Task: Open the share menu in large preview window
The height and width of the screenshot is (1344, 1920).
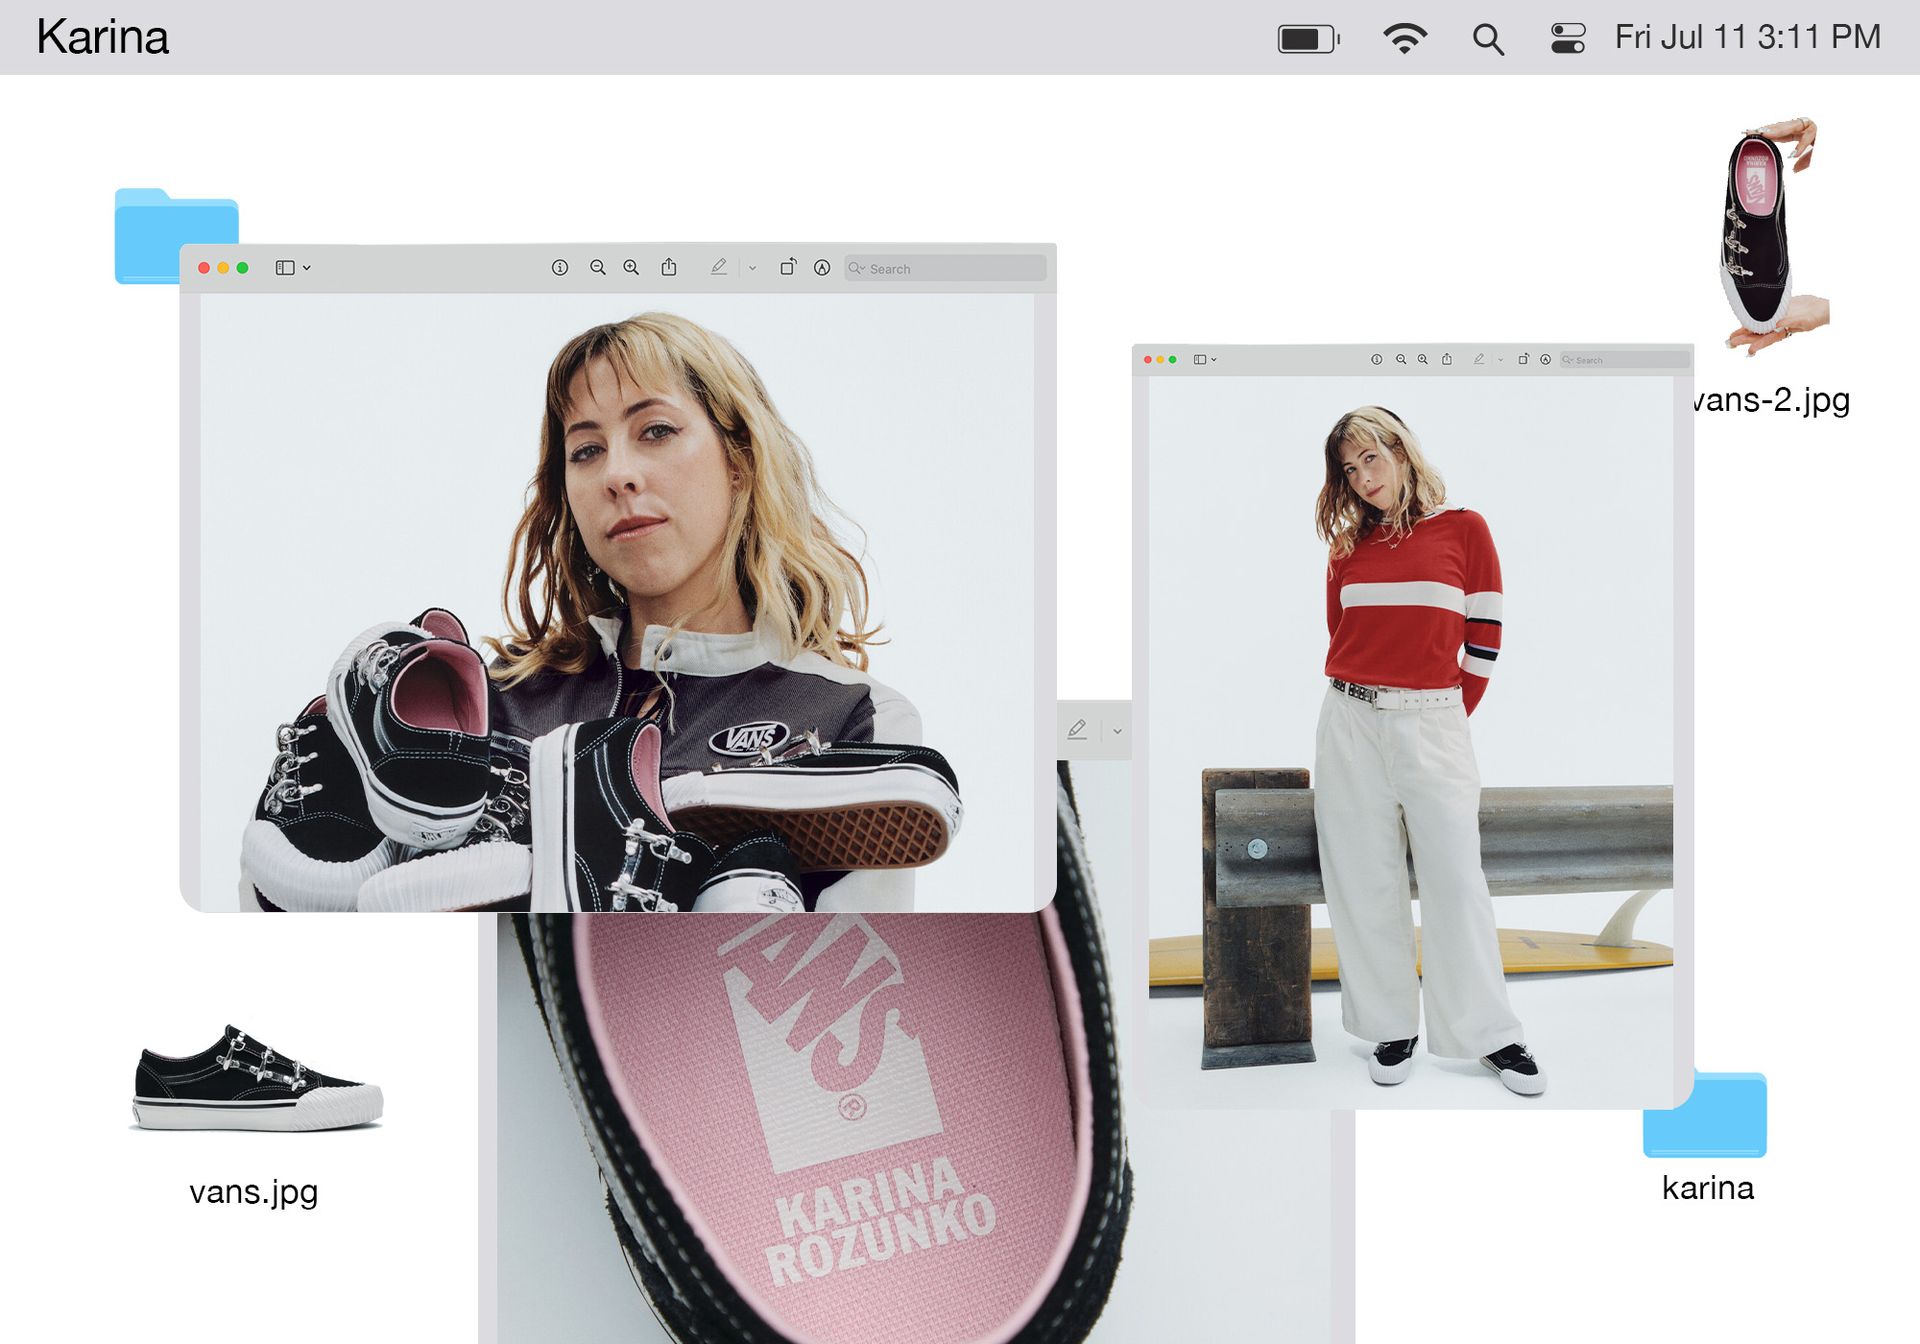Action: click(x=669, y=267)
